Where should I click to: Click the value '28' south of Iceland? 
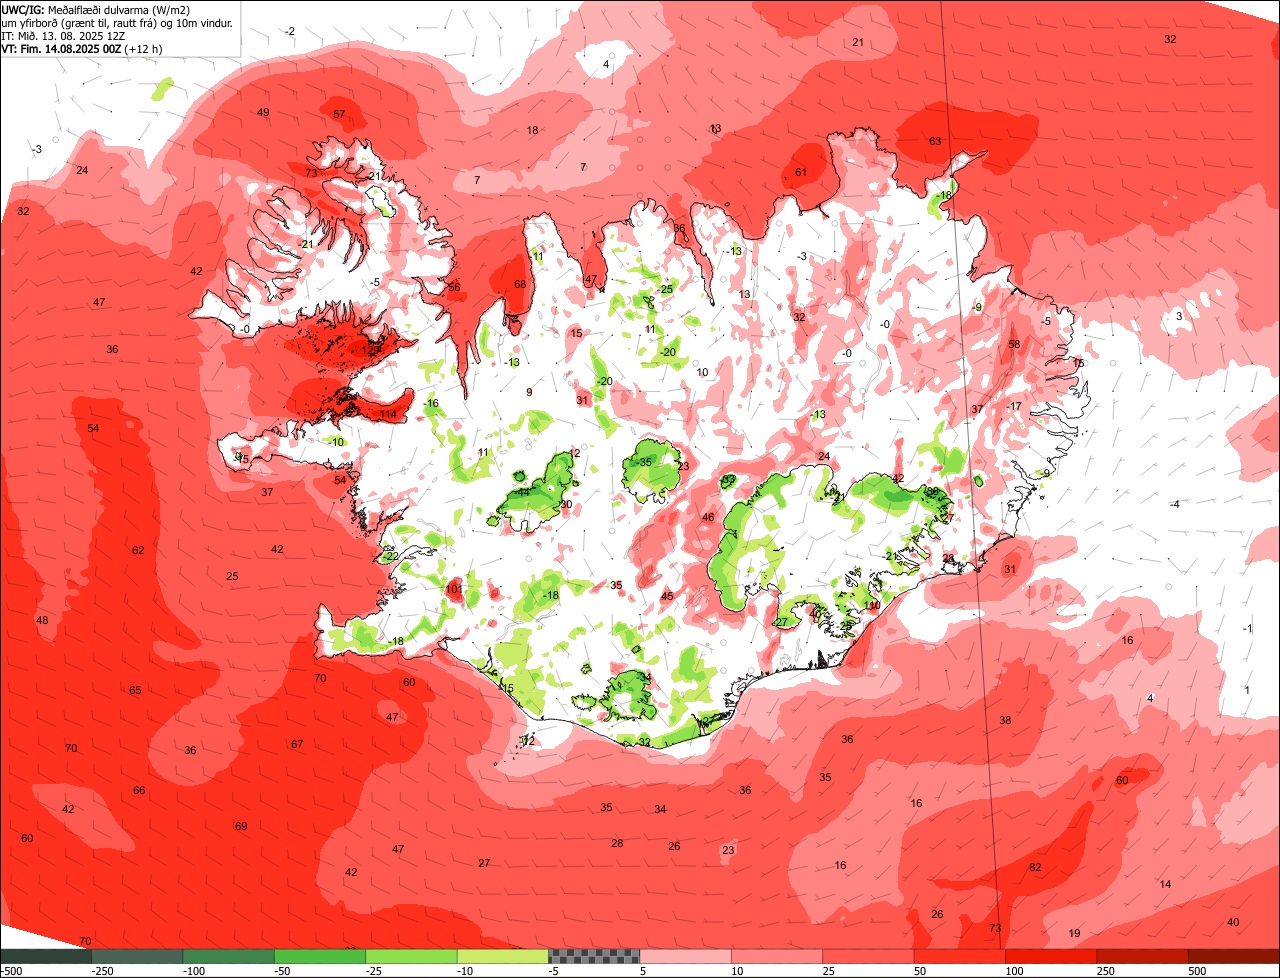click(617, 843)
